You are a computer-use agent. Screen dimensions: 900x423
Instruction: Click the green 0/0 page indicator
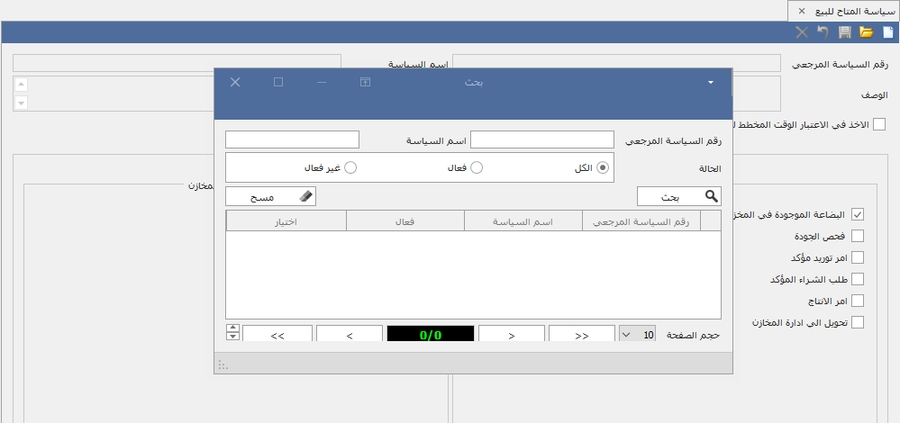point(430,336)
